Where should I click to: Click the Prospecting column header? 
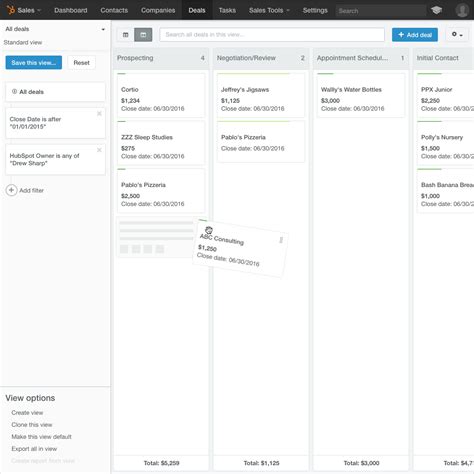[161, 58]
